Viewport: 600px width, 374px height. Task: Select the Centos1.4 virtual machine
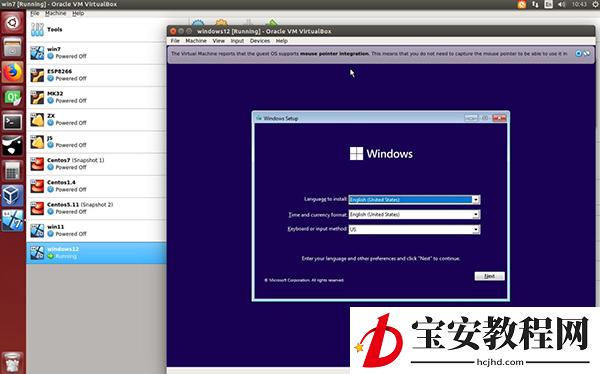point(96,186)
